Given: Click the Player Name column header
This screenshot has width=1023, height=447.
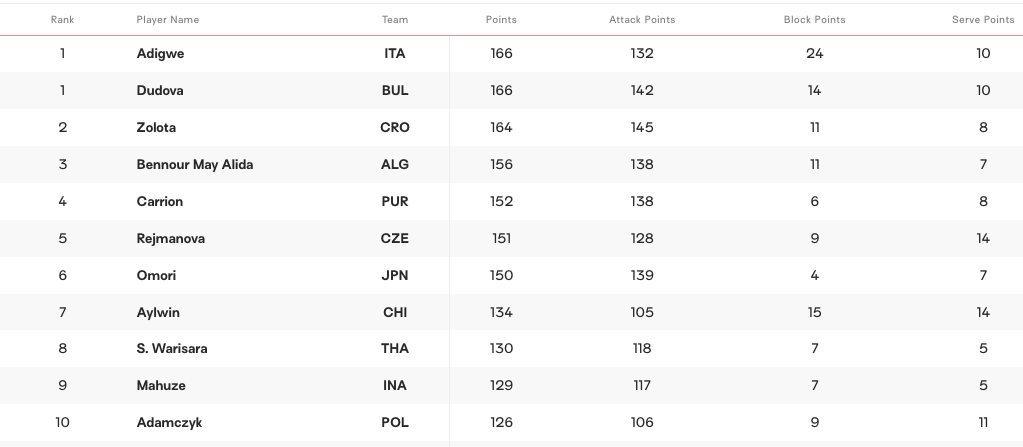Looking at the screenshot, I should [x=168, y=20].
